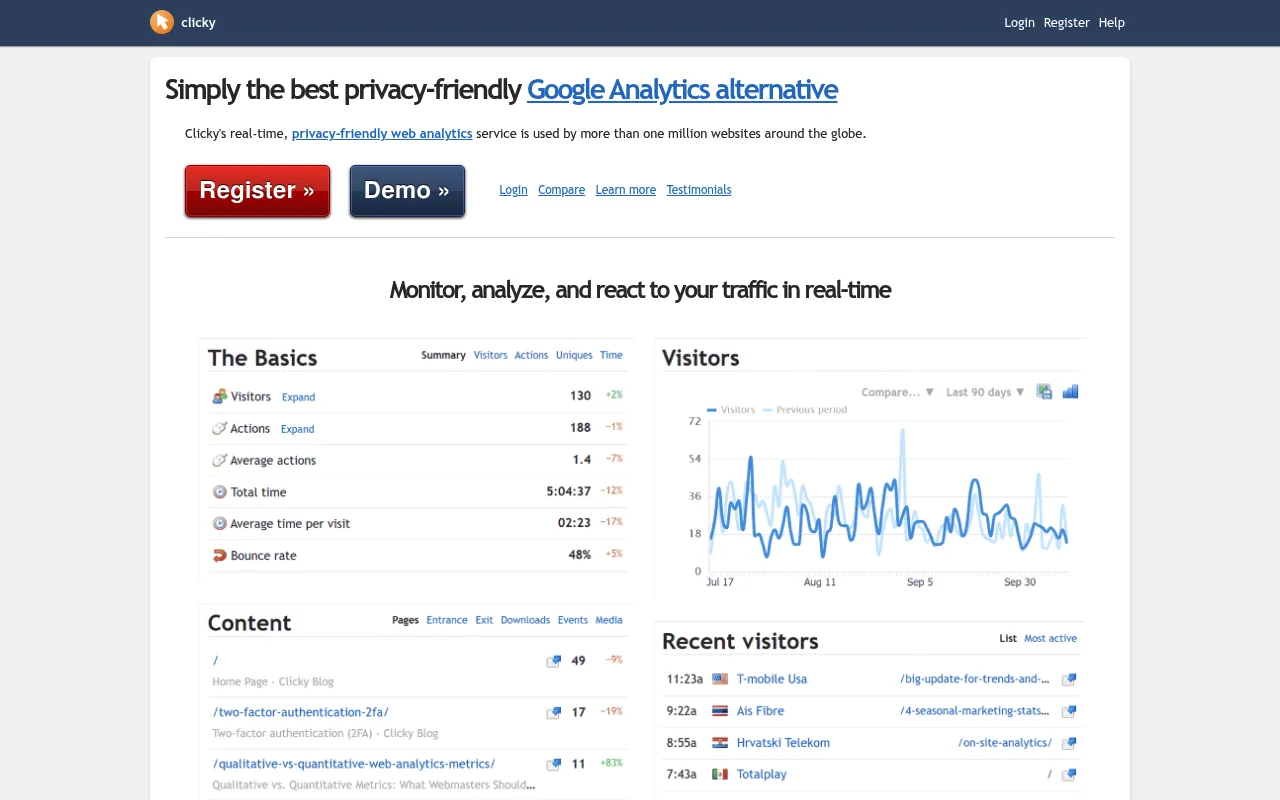Click the Mexico flag beside Totalplay

720,774
